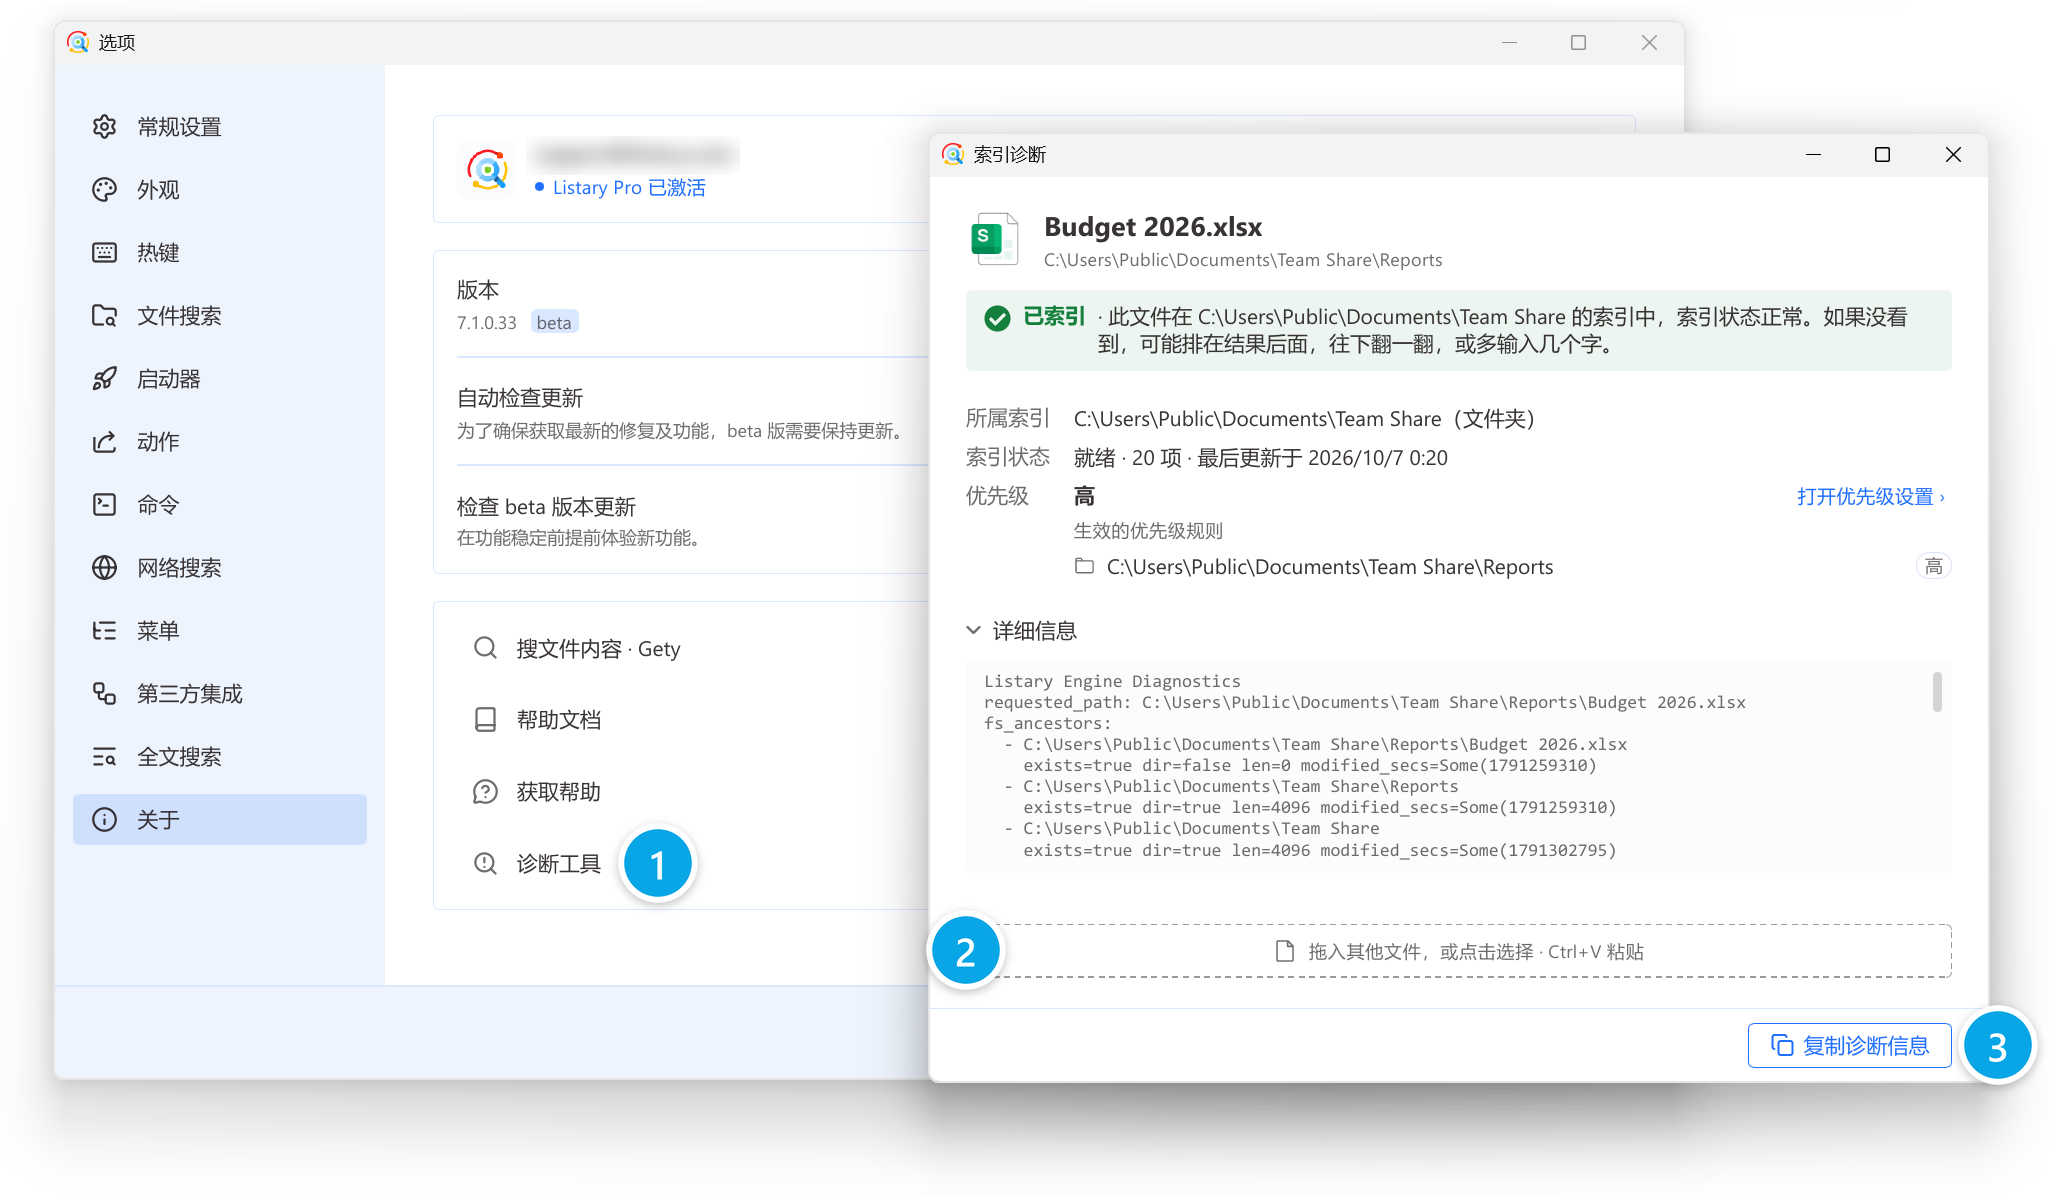The height and width of the screenshot is (1196, 2049).
Task: Click the 全文搜索 text-search icon
Action: (104, 757)
